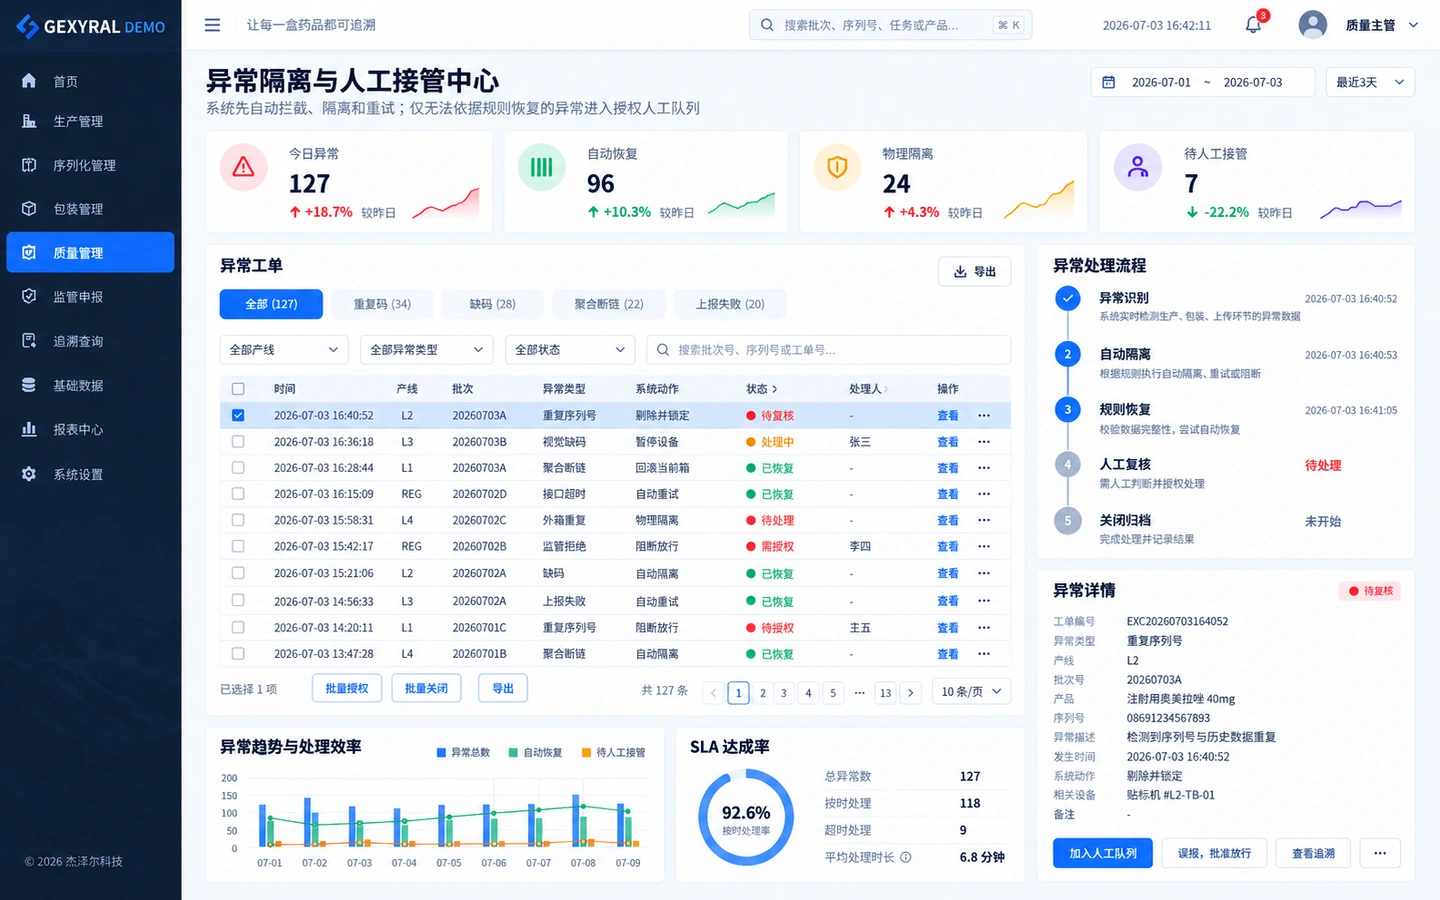
Task: Expand the 全部状态 filter dropdown
Action: (x=570, y=350)
